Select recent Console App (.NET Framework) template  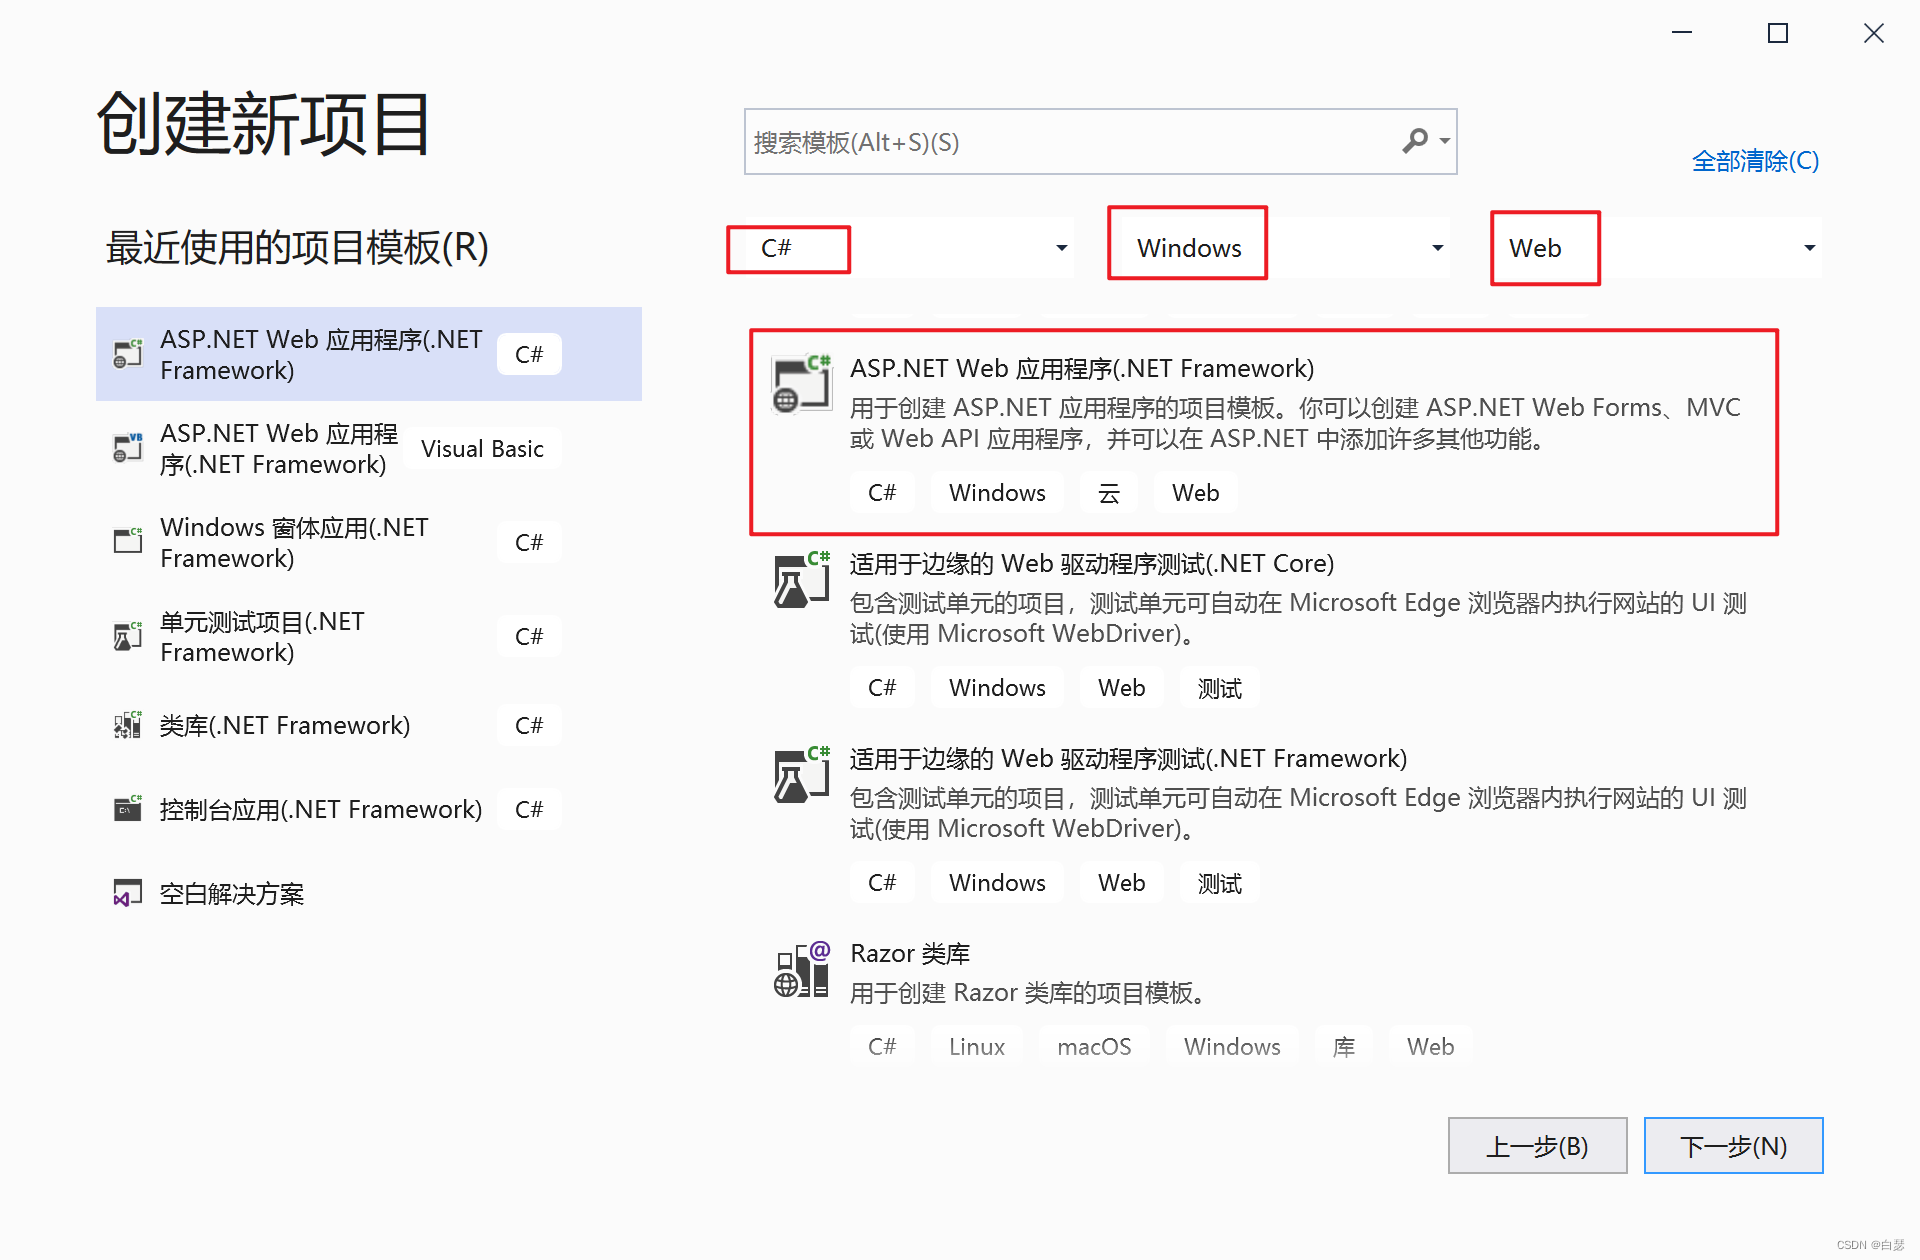[x=369, y=809]
